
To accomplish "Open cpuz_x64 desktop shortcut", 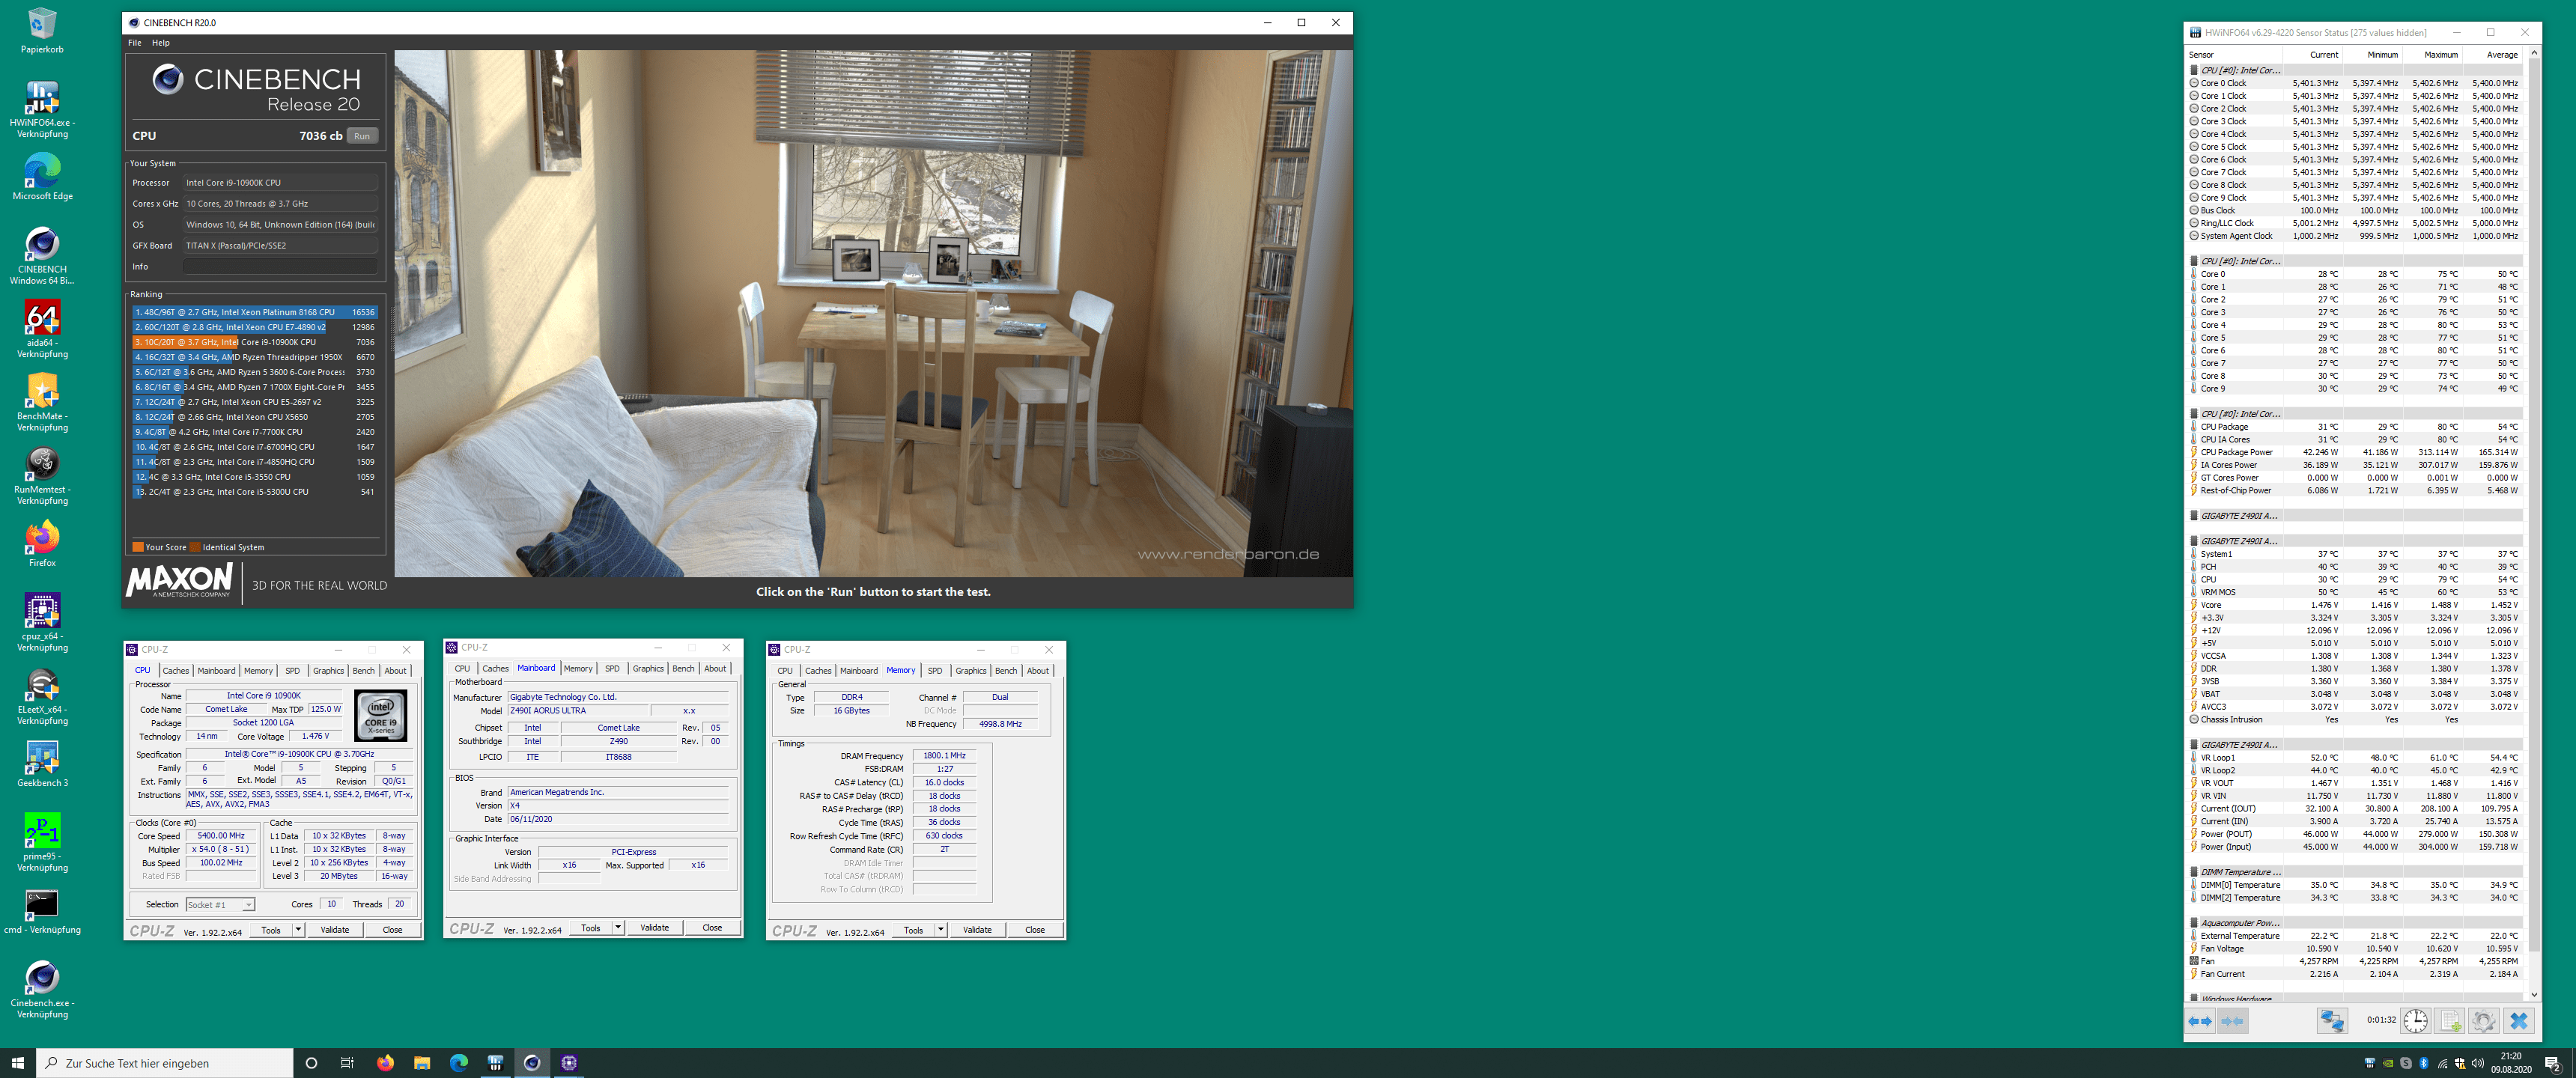I will pyautogui.click(x=42, y=622).
